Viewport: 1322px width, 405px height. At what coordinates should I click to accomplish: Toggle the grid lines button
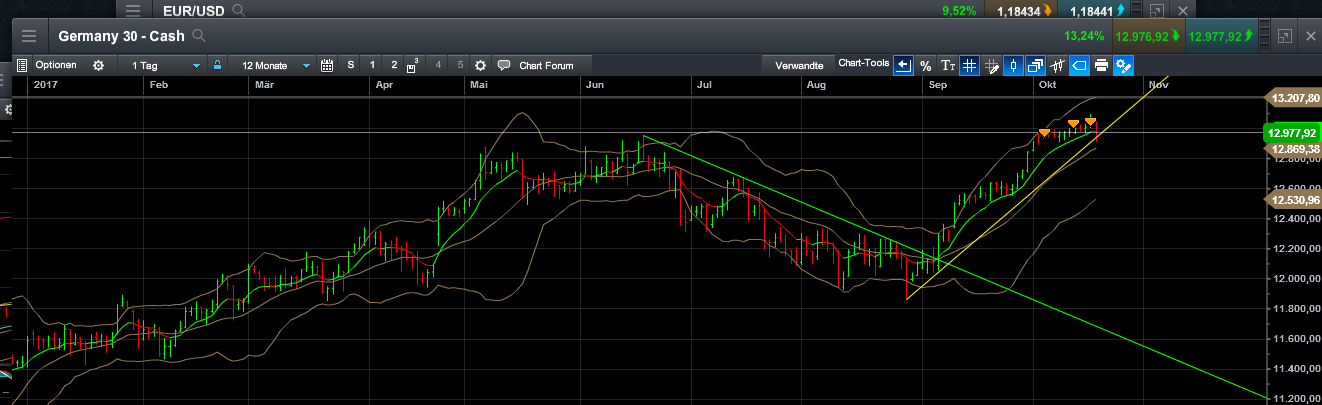click(x=969, y=65)
